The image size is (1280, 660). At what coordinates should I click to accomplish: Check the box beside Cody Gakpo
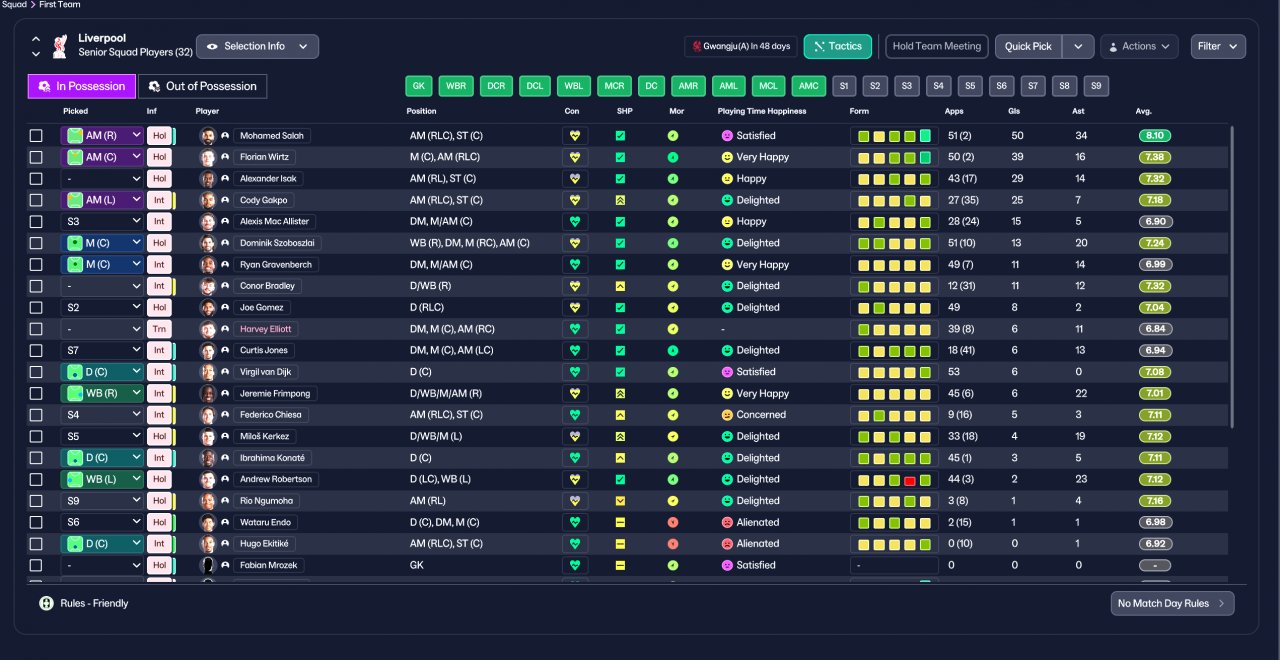click(x=36, y=200)
